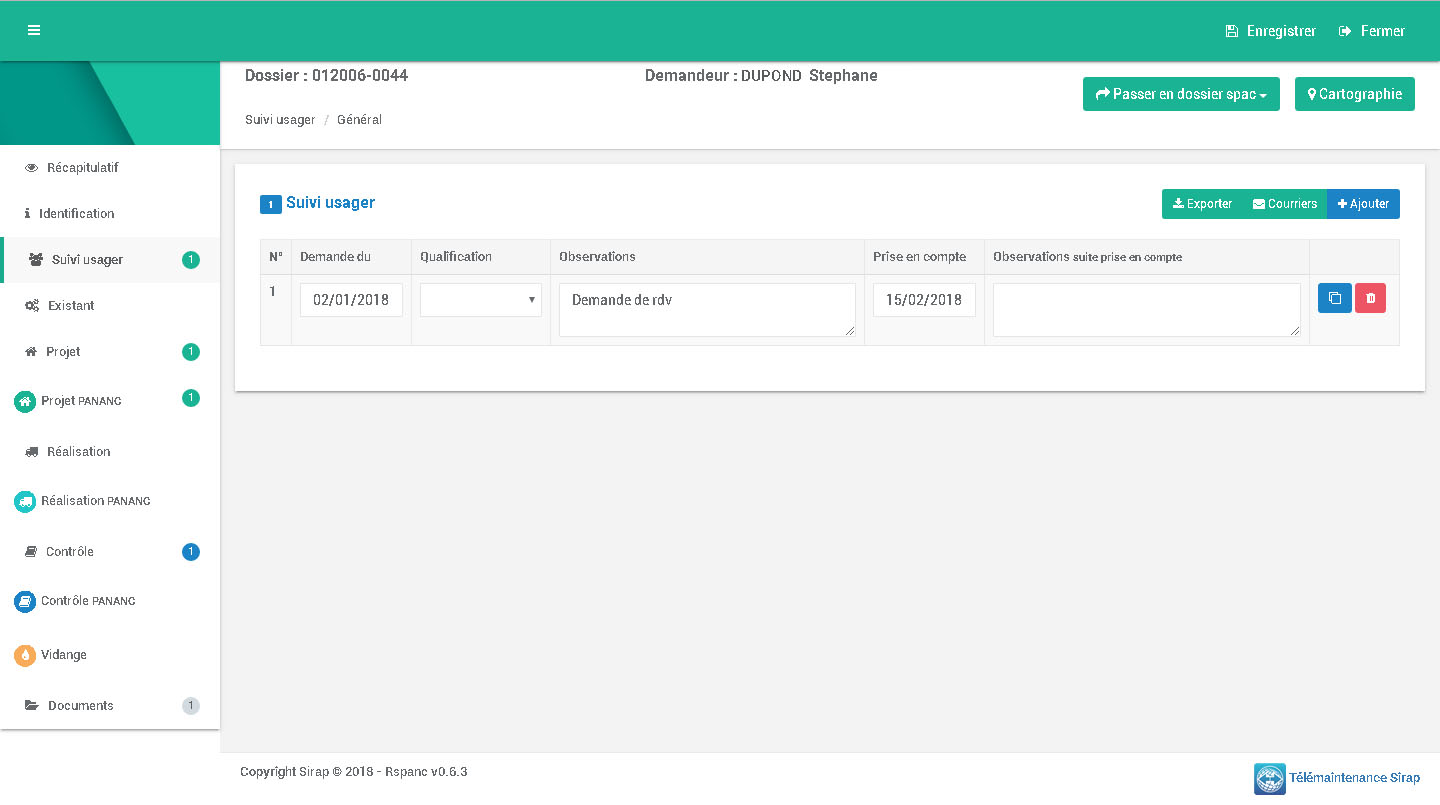Open the Documents sidebar section
This screenshot has height=805, width=1440.
[110, 706]
